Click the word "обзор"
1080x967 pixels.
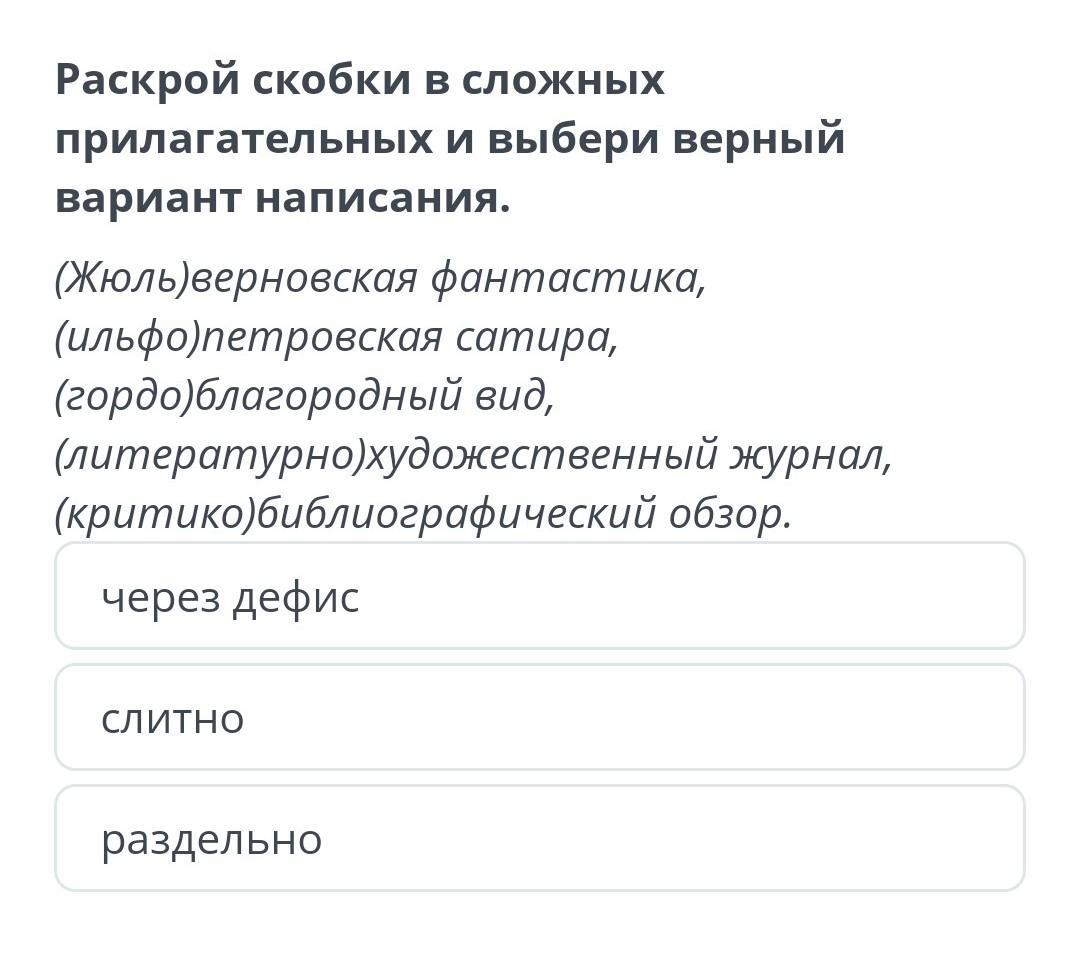tap(730, 515)
